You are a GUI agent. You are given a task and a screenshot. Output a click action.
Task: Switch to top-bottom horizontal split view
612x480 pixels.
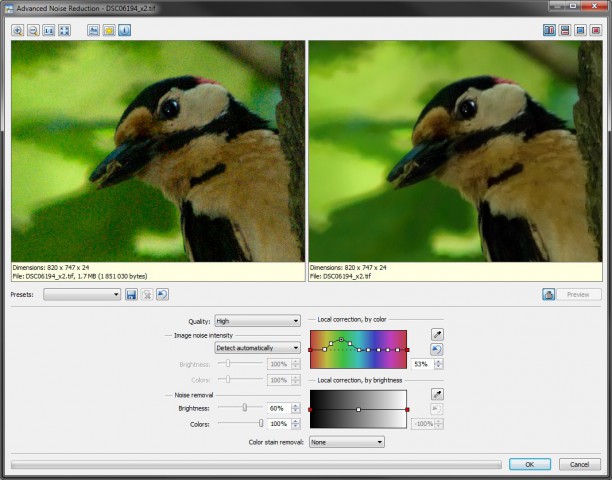(565, 30)
